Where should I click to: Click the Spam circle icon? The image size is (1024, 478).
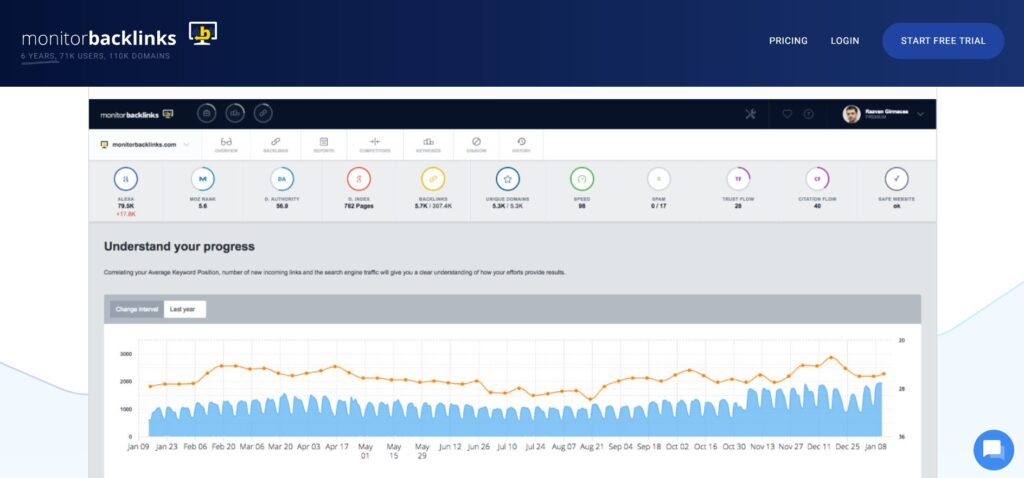pos(659,179)
